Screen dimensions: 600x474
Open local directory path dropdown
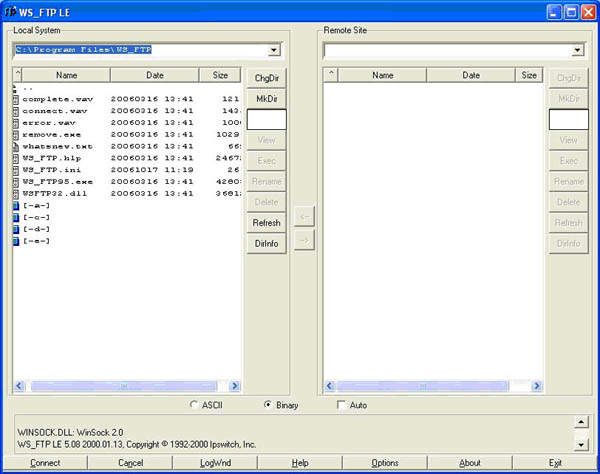274,50
